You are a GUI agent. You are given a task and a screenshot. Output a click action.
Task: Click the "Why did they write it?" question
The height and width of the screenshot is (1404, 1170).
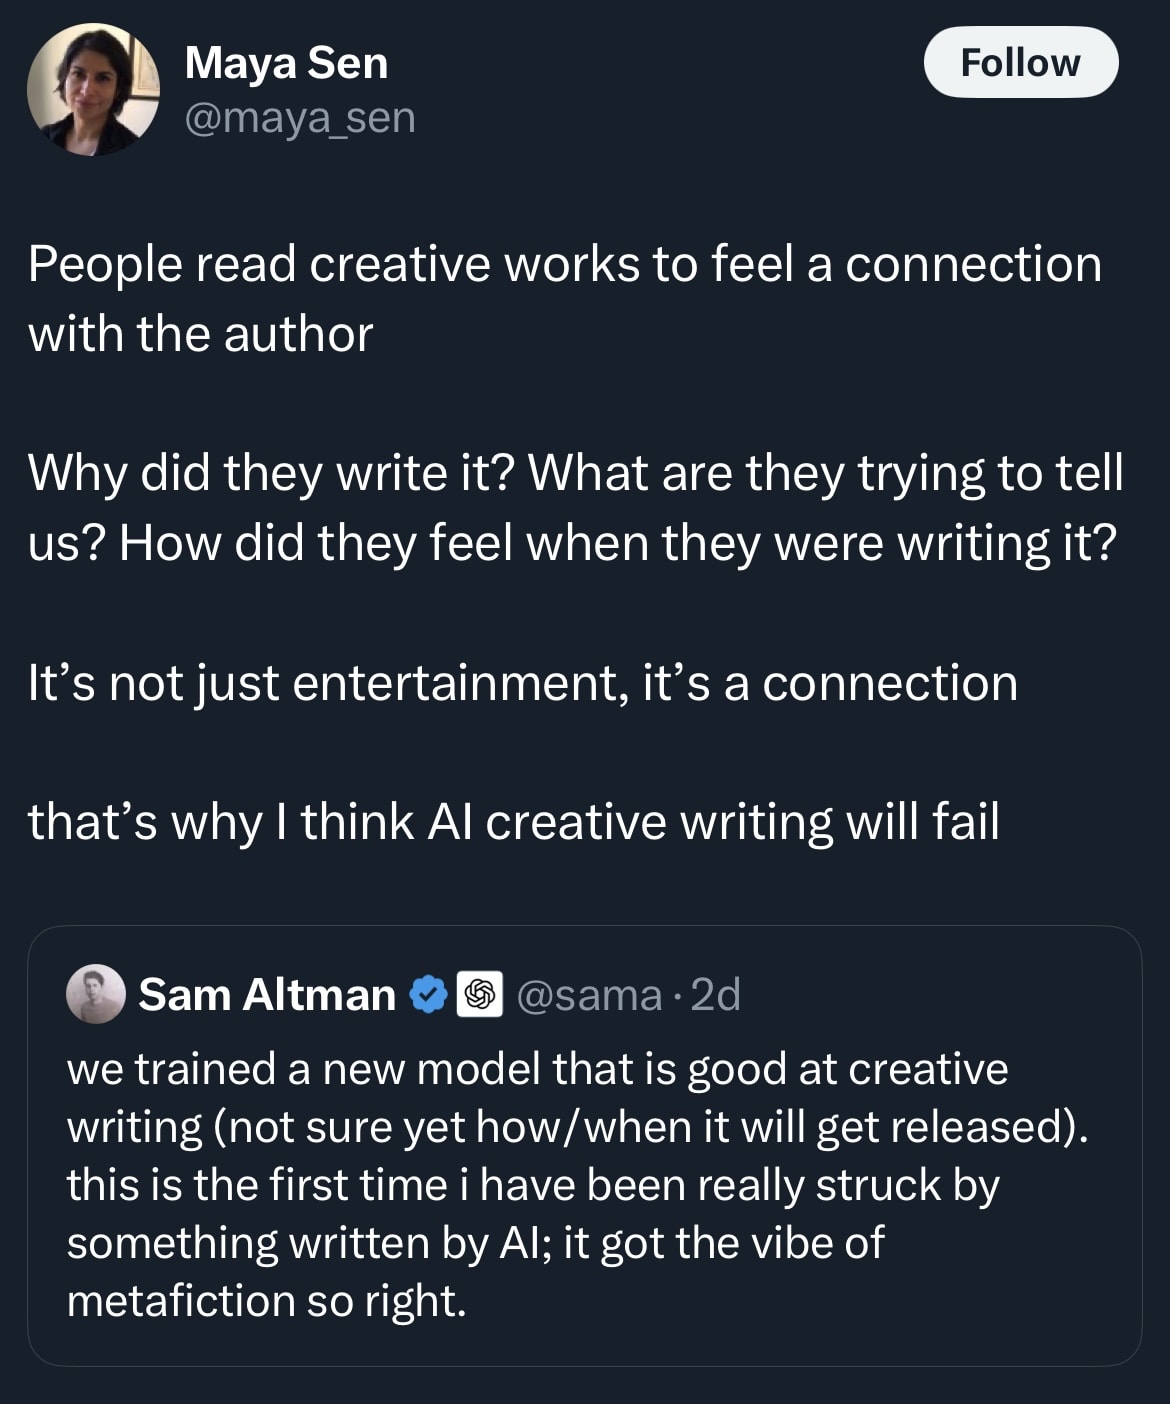[x=270, y=473]
